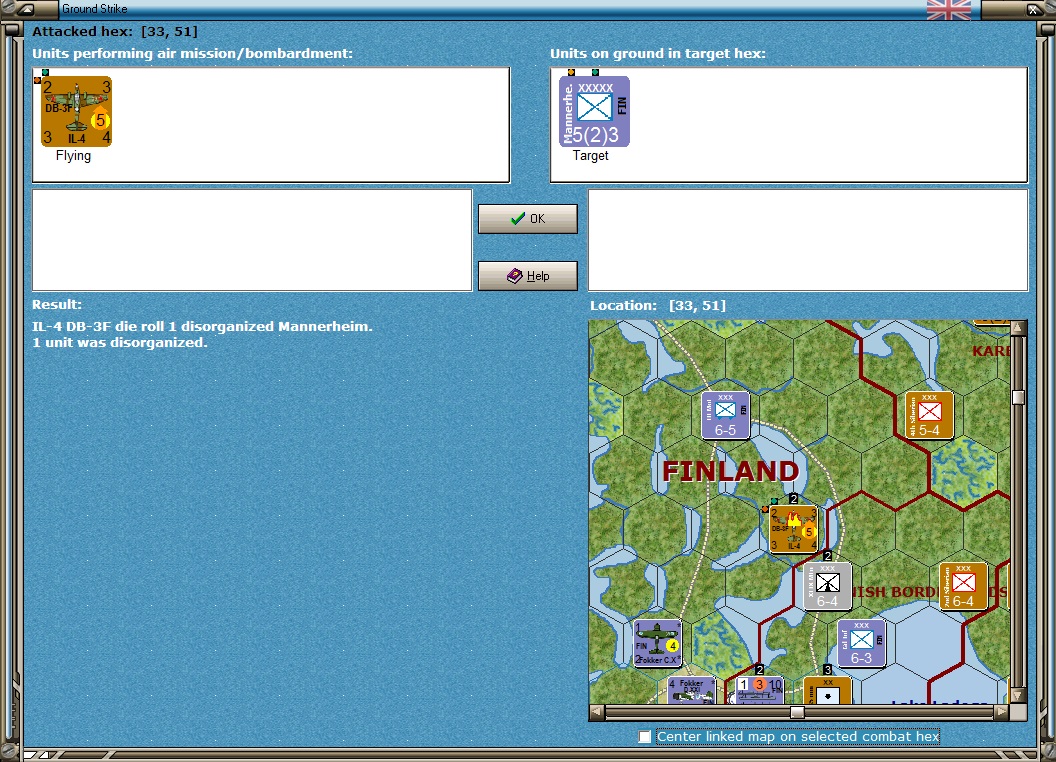Click the map's horizontal scrollbar right arrow
The width and height of the screenshot is (1056, 762).
point(1002,711)
